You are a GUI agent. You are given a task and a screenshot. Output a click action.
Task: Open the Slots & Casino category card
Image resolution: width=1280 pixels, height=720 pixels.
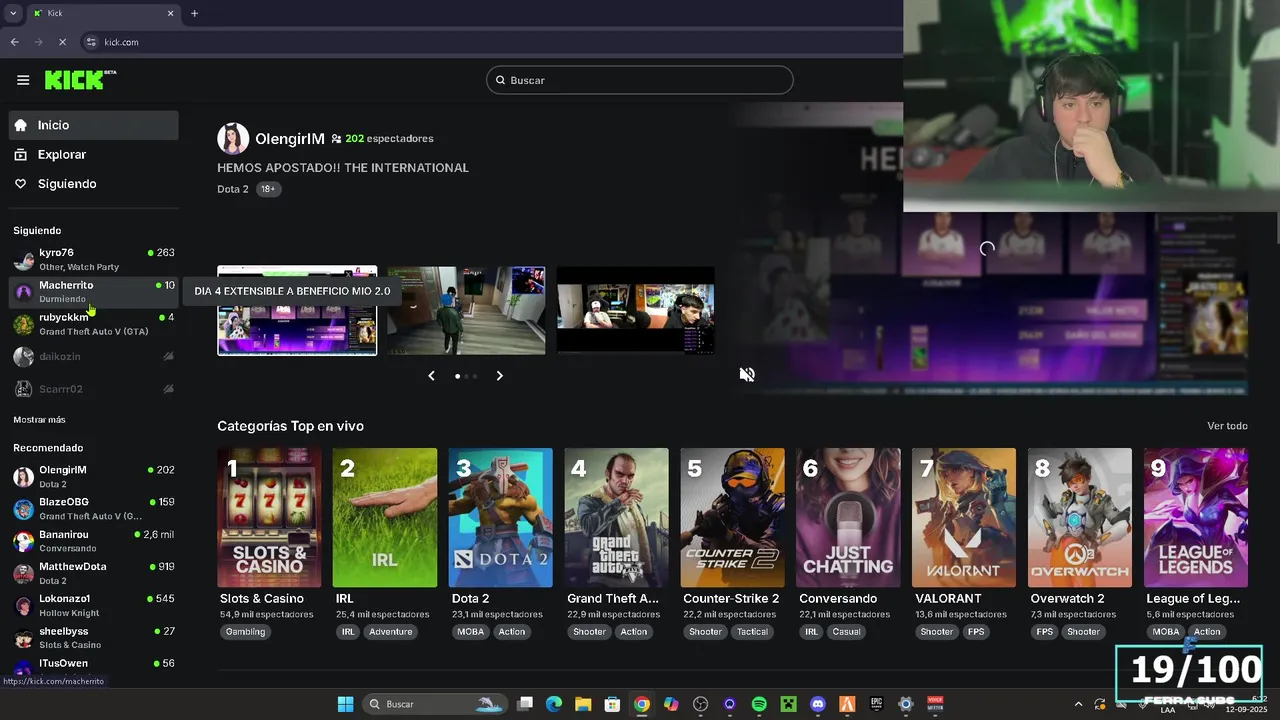pos(269,518)
